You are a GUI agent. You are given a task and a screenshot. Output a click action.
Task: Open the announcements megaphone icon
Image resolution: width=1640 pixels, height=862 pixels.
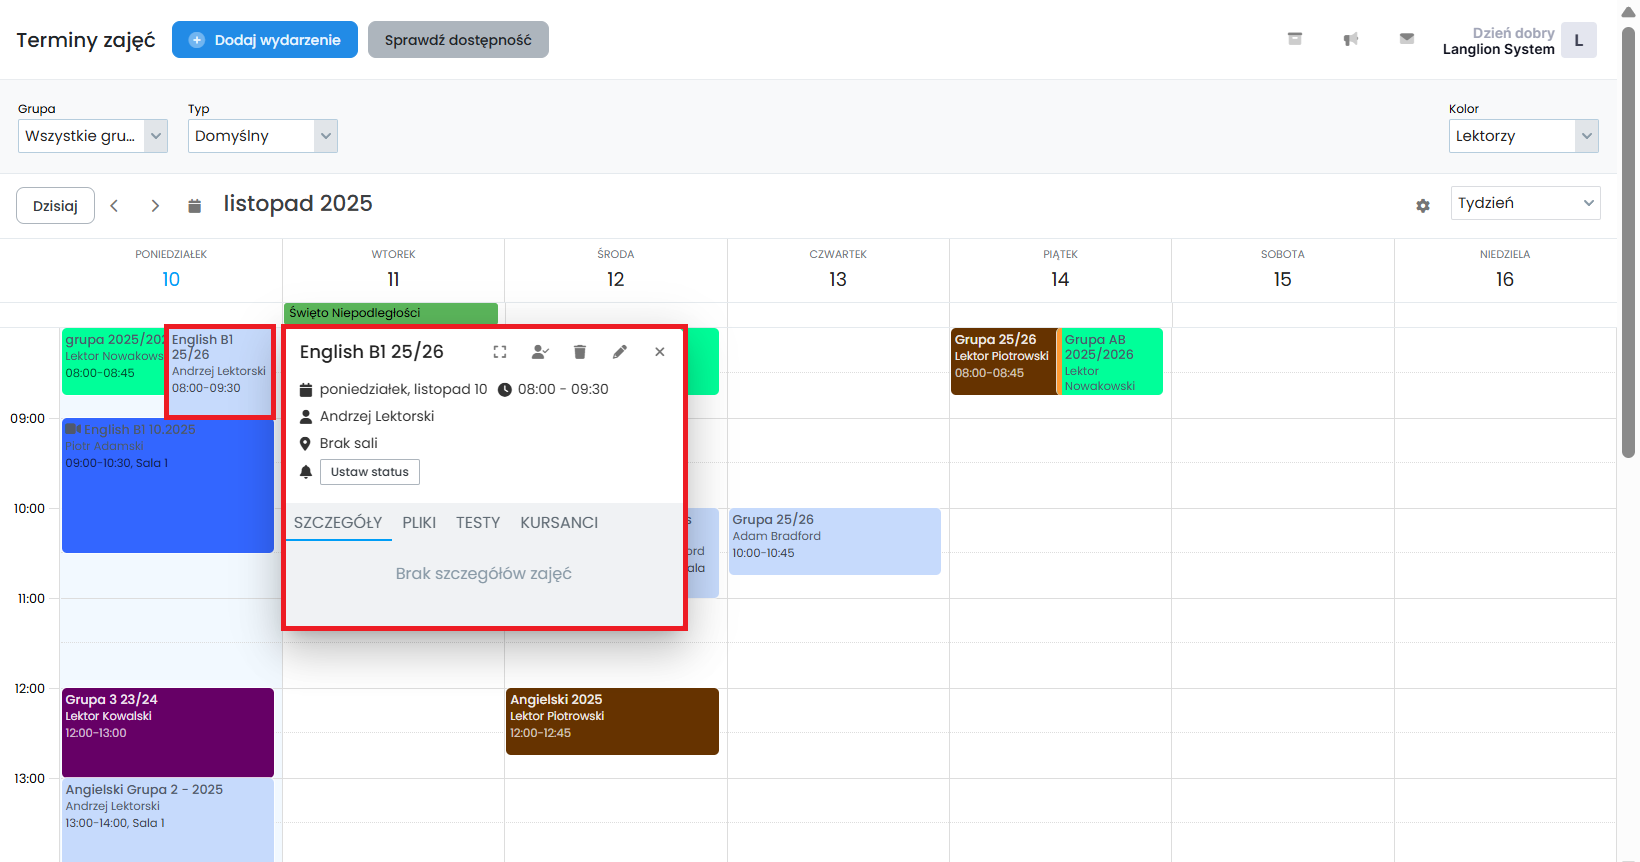pos(1351,39)
